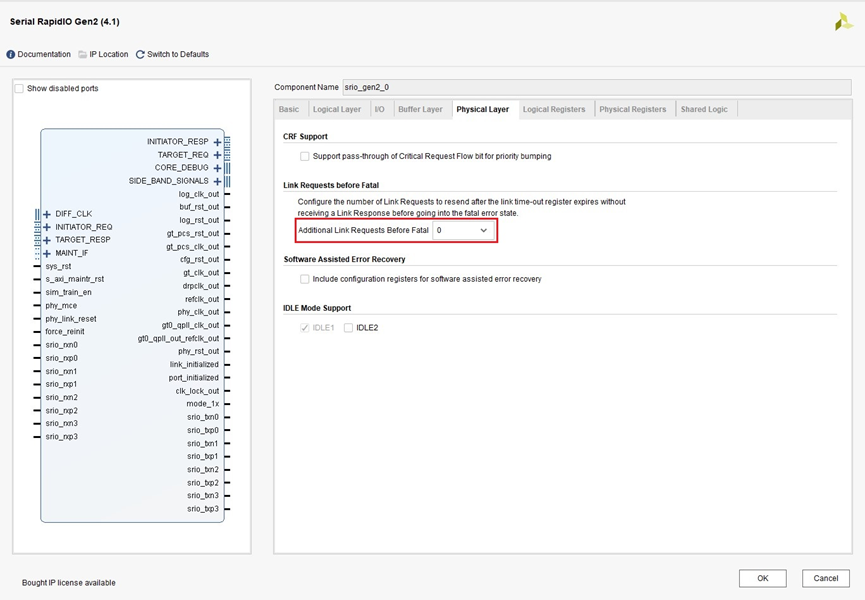The height and width of the screenshot is (600, 865).
Task: Click the OK button
Action: (763, 578)
